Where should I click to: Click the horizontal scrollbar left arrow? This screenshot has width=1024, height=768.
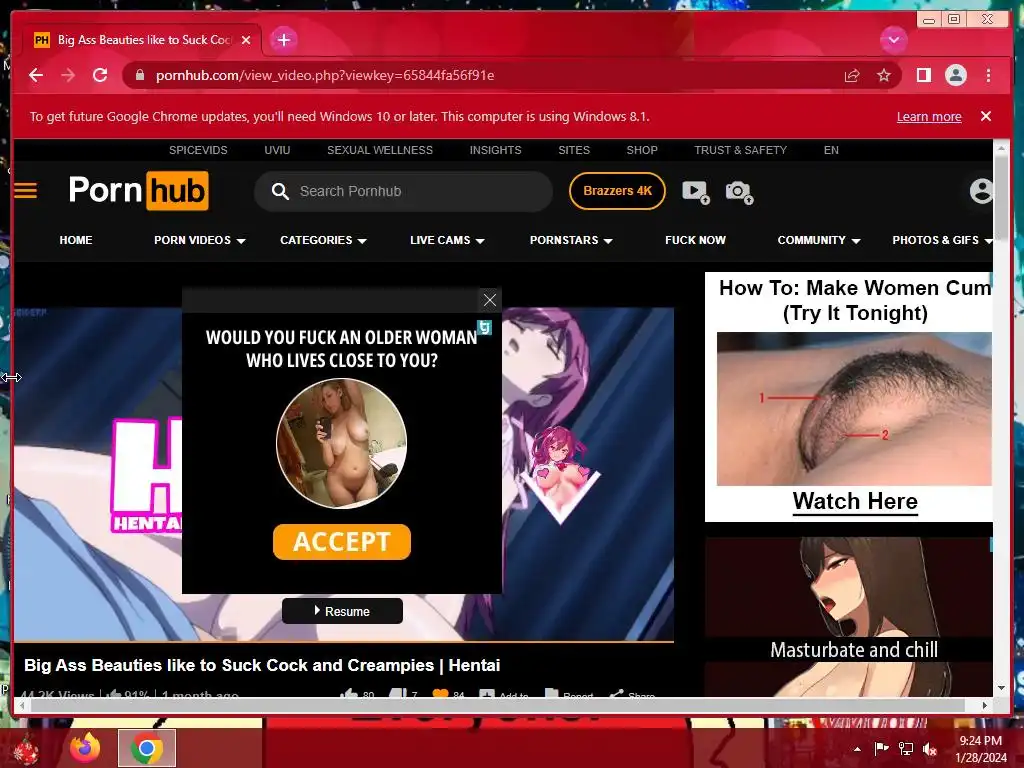(x=22, y=705)
